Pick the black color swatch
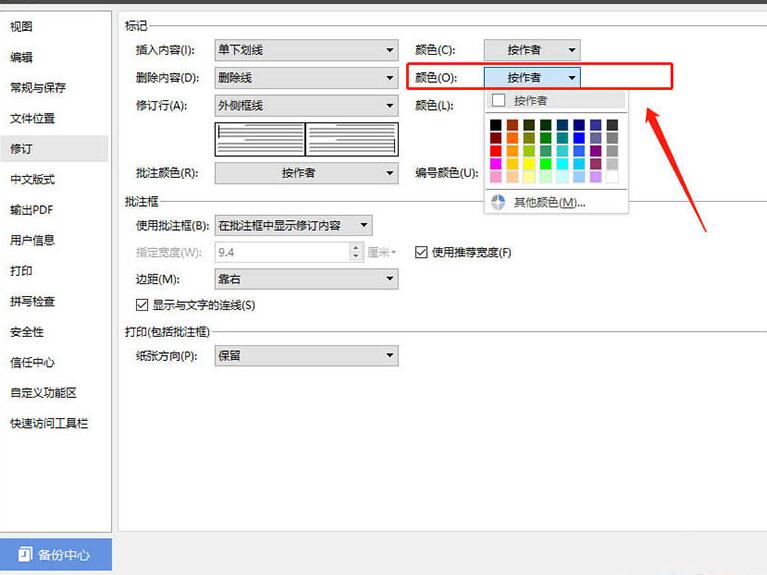767x575 pixels. [496, 125]
